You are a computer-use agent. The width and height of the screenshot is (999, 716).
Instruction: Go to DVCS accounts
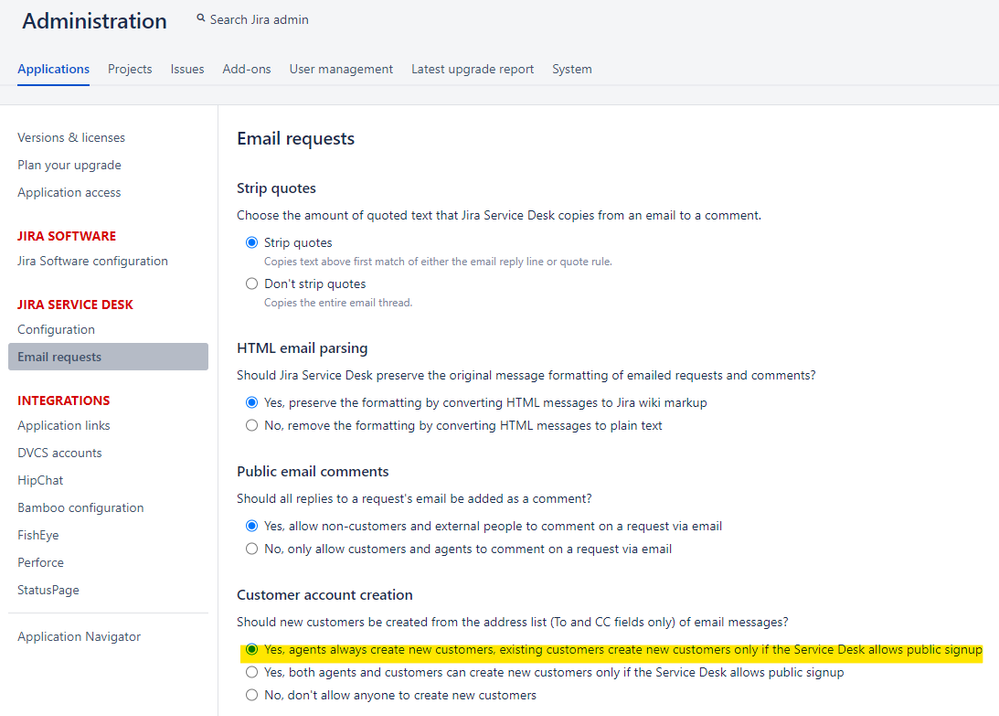coord(60,453)
